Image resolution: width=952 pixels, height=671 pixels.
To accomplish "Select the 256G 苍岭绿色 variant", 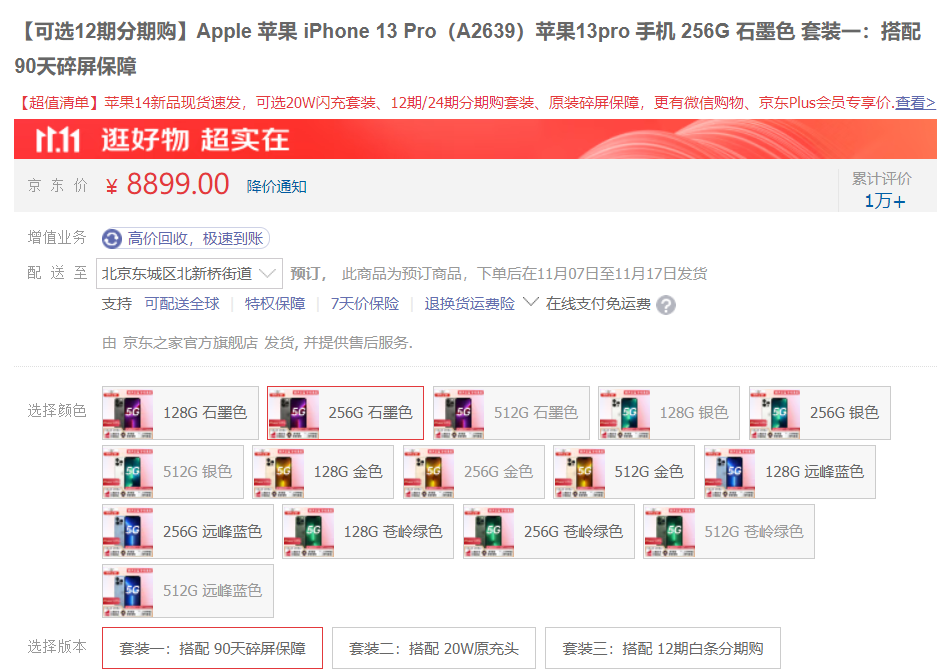I will click(x=549, y=531).
